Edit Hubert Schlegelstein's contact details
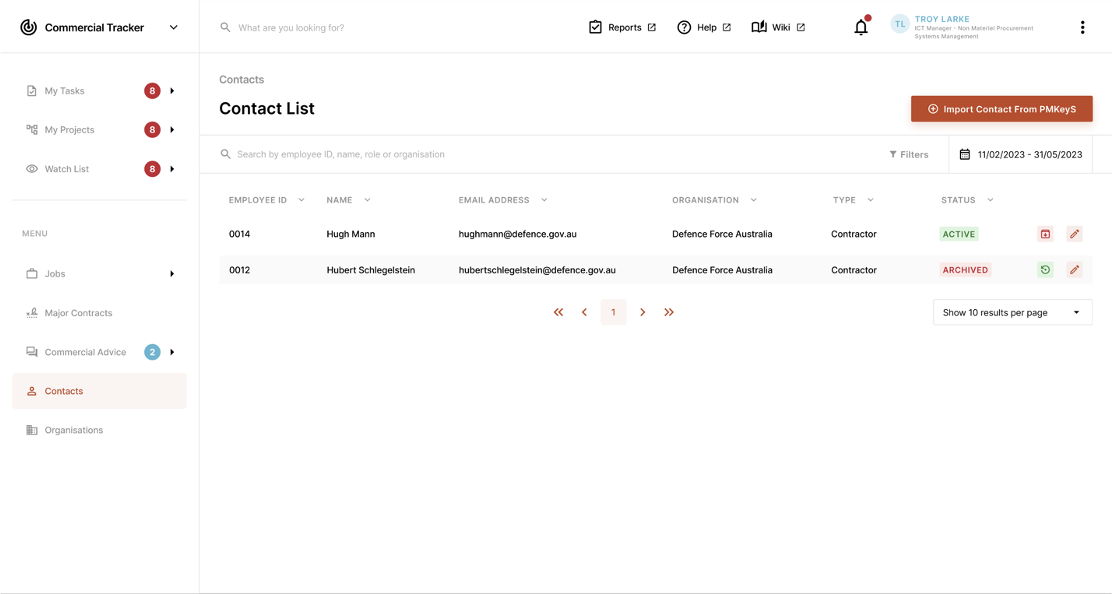 tap(1074, 269)
